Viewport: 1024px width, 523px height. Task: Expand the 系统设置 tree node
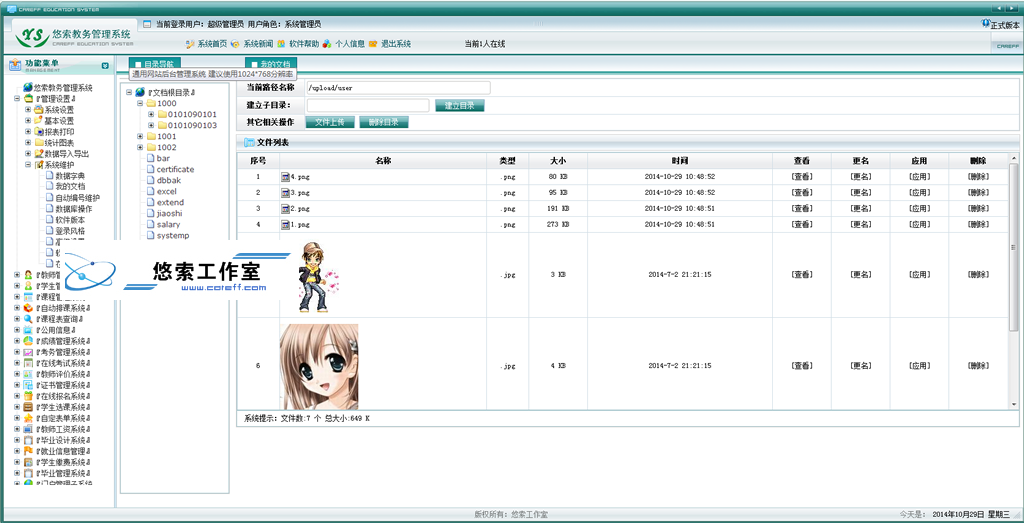click(x=28, y=110)
